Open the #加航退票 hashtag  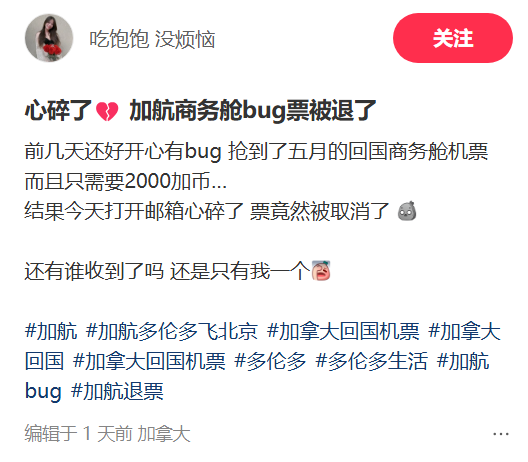(x=117, y=391)
